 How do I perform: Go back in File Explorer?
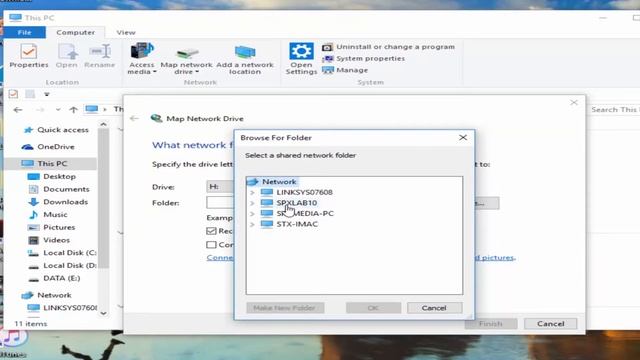click(18, 110)
